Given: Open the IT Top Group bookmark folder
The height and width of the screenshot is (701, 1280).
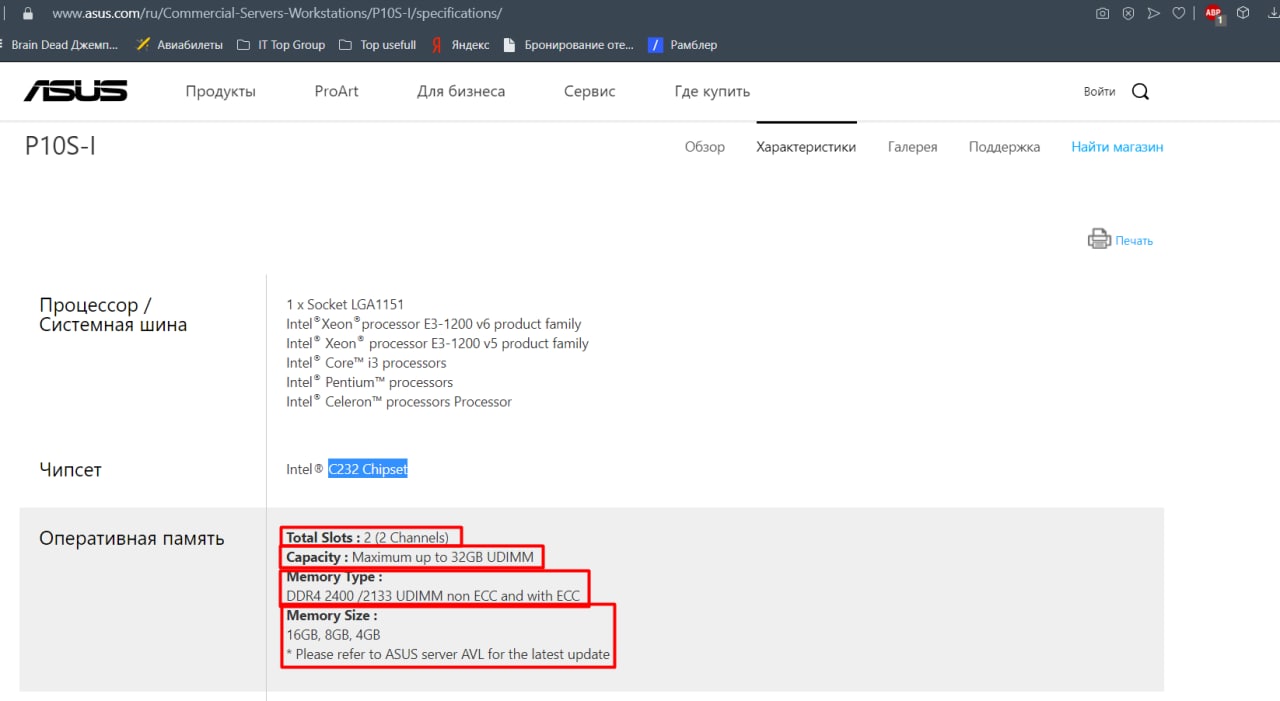Looking at the screenshot, I should coord(281,45).
